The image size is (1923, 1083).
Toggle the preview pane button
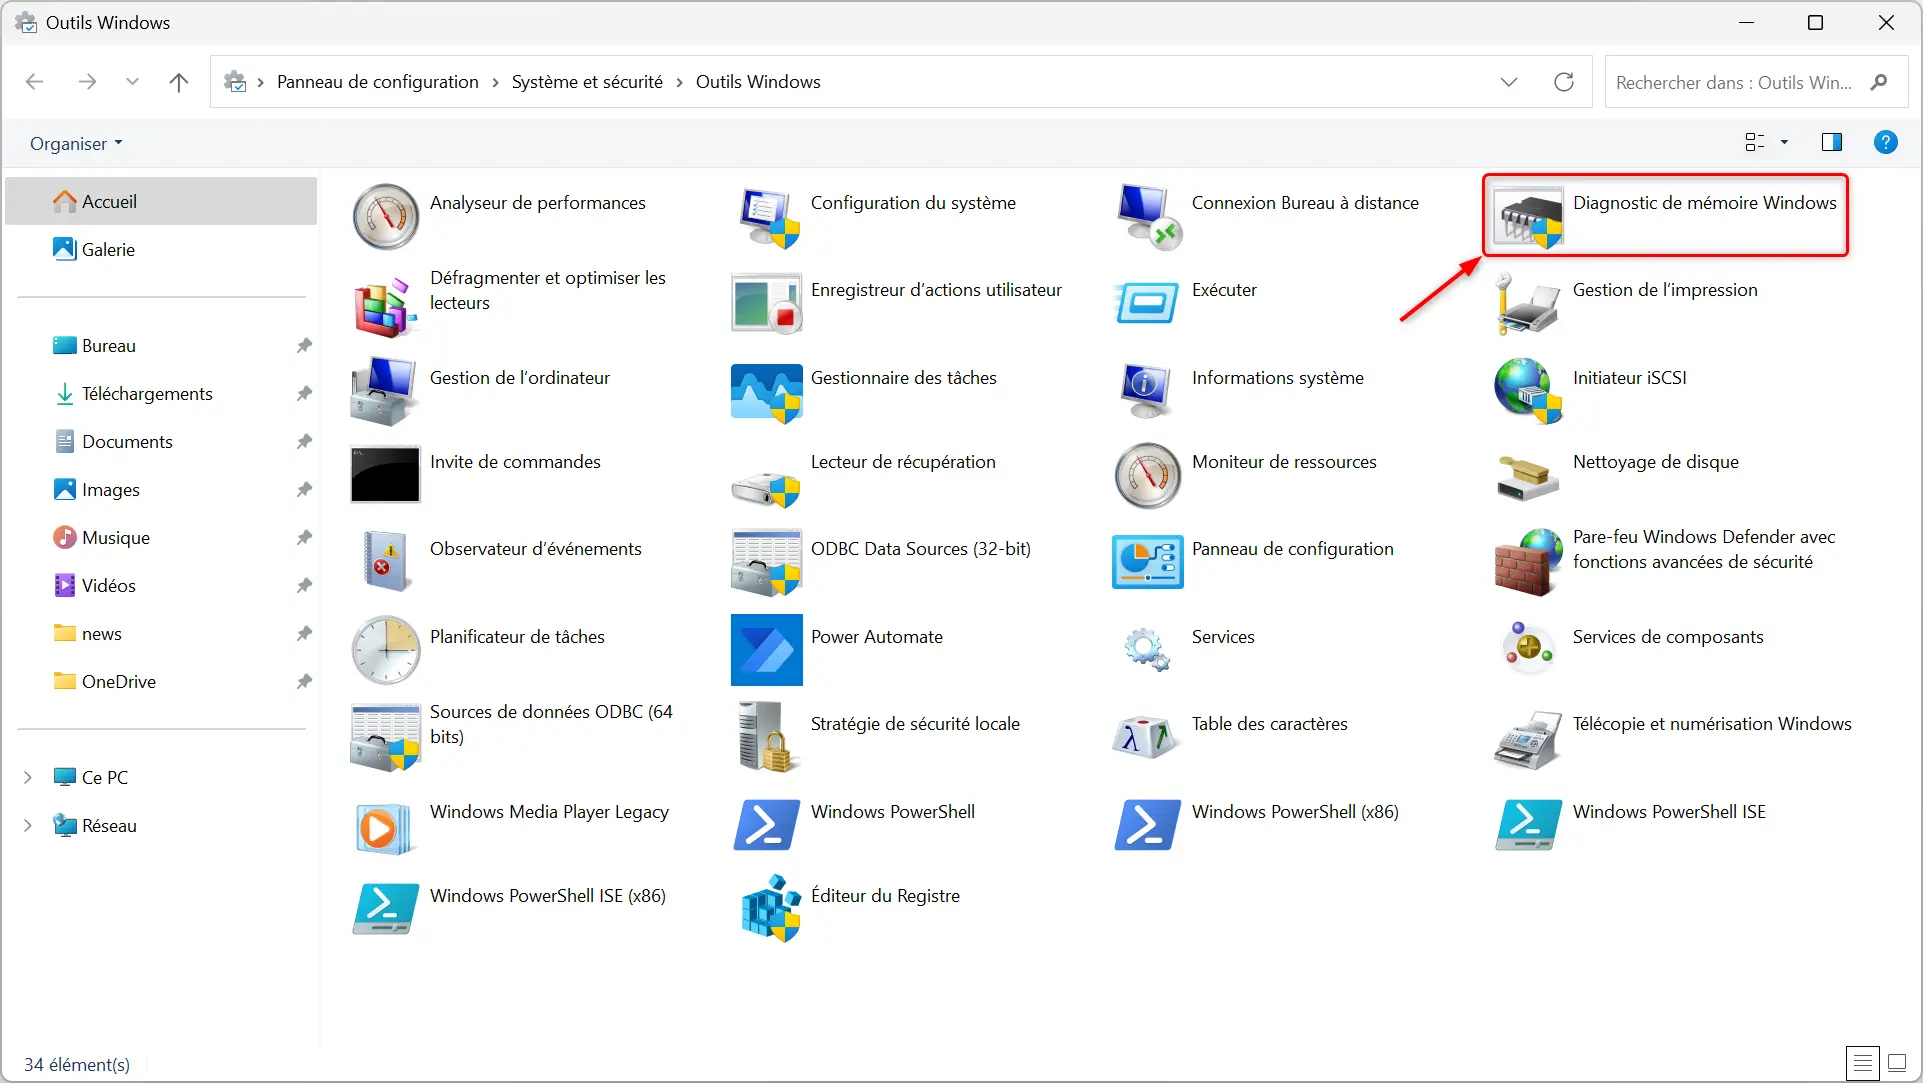click(1831, 142)
